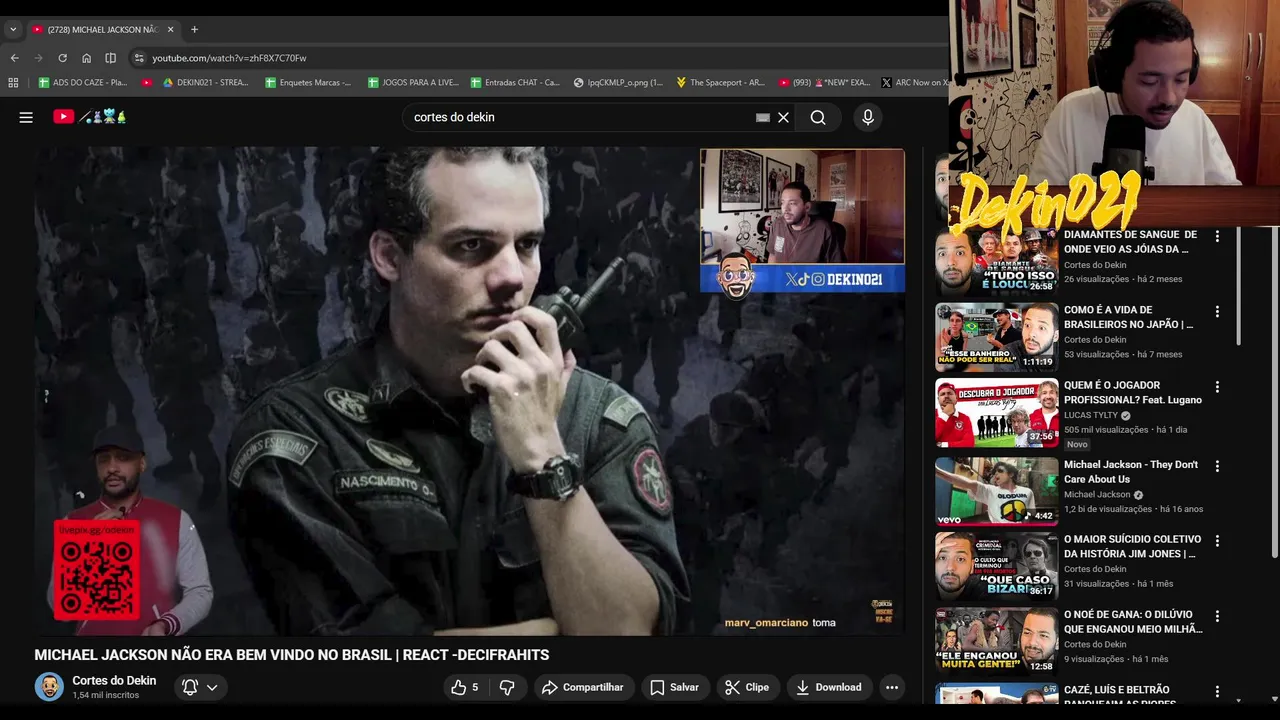Open the apps grid in bookmarks bar

[15, 83]
